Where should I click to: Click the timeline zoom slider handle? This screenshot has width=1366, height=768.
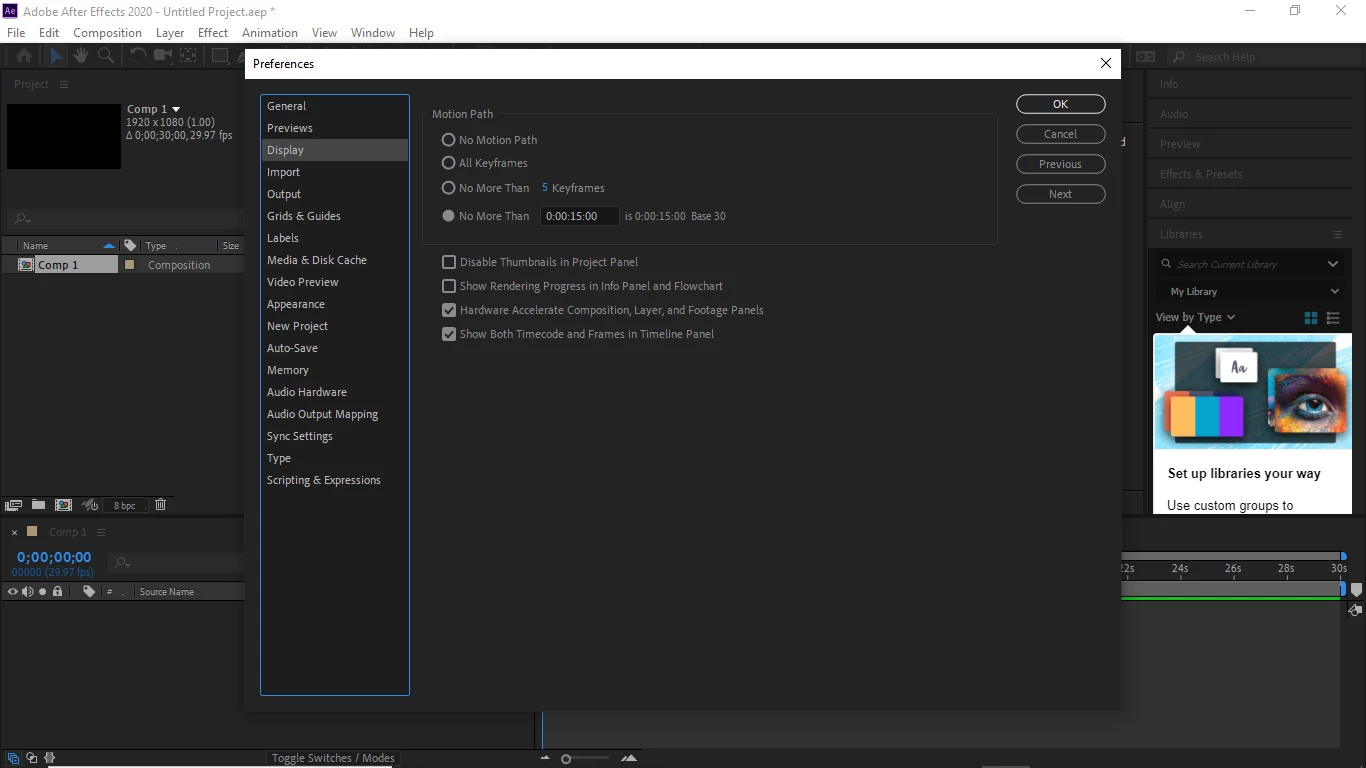pos(566,759)
